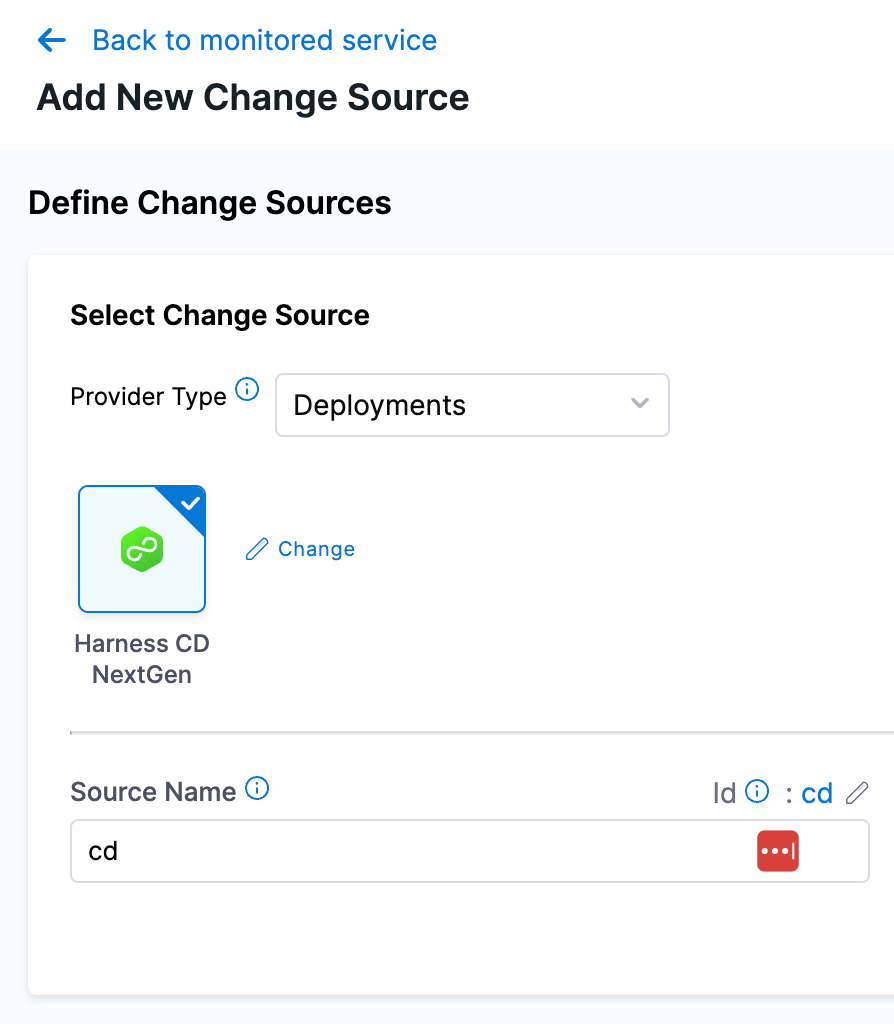Viewport: 894px width, 1024px height.
Task: Click the Provider Type info icon
Action: [247, 389]
